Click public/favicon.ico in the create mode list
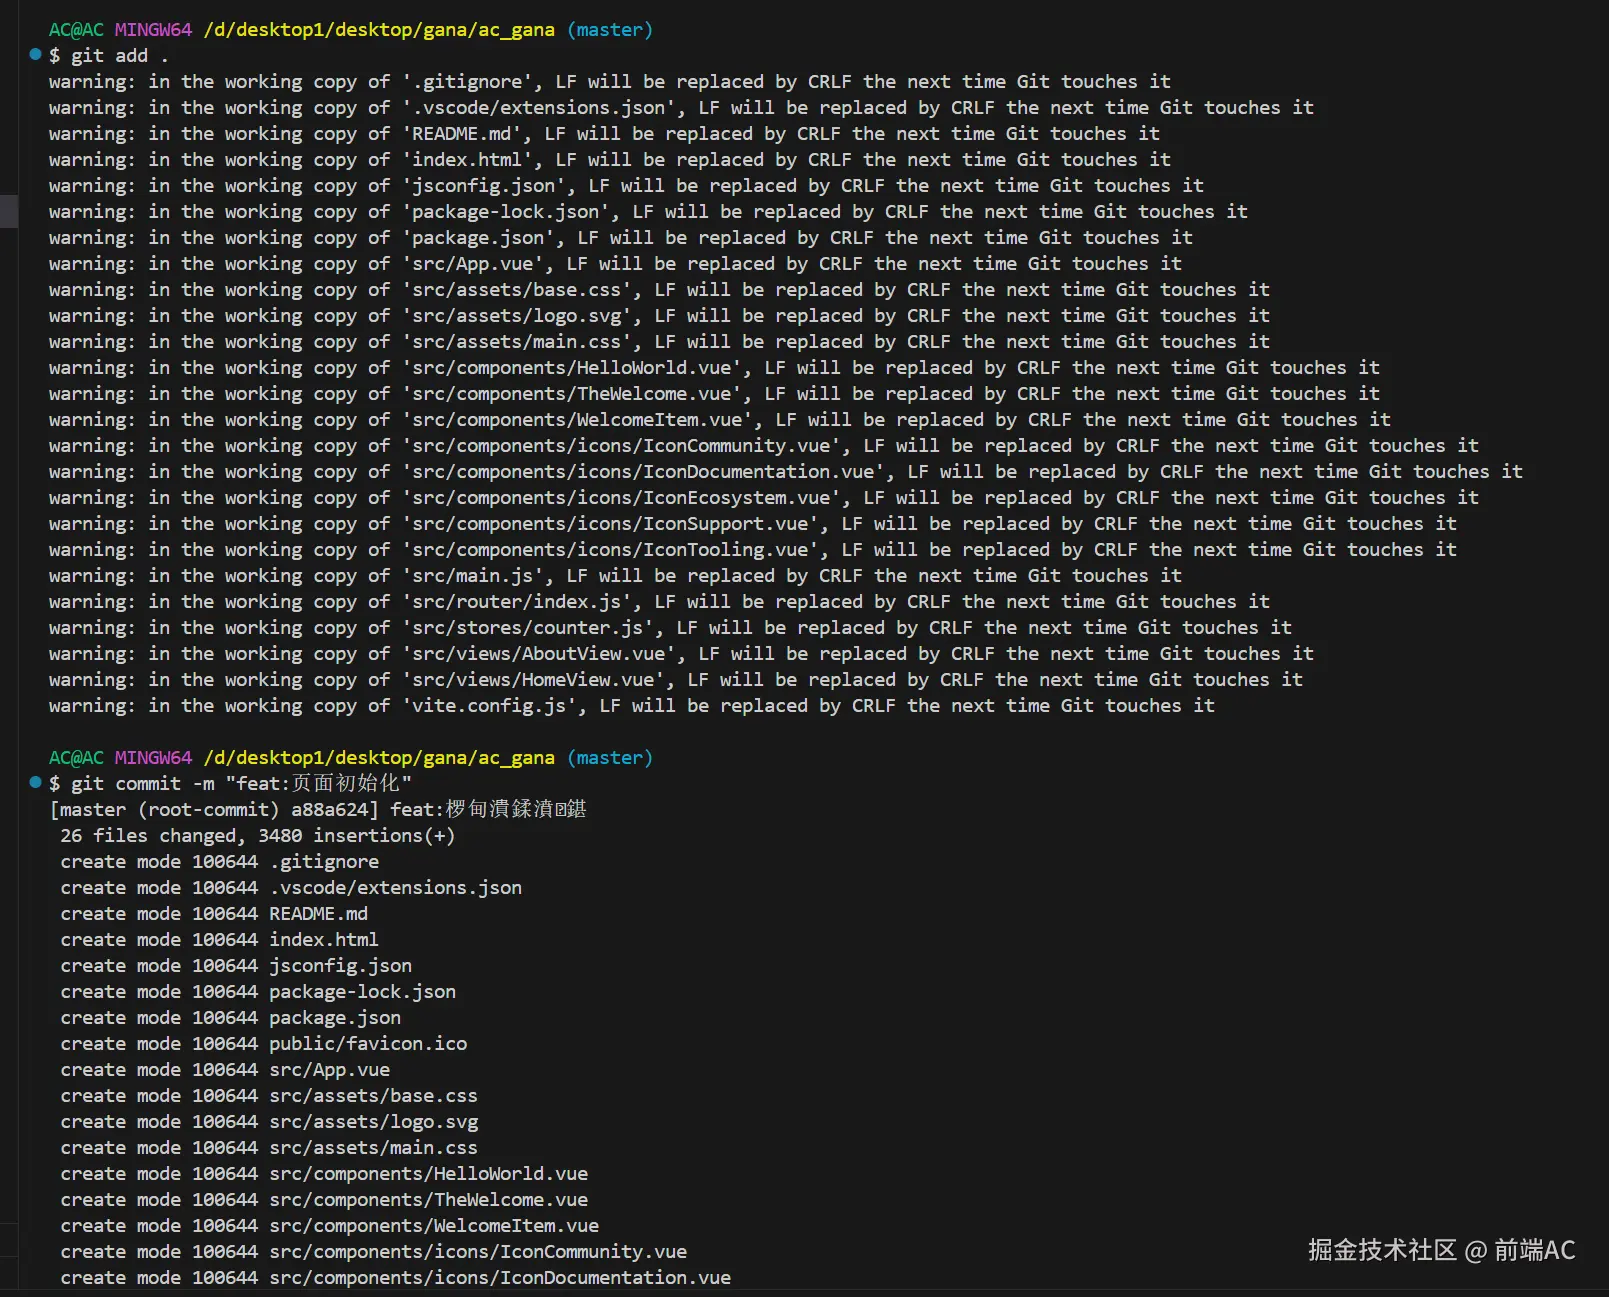The height and width of the screenshot is (1297, 1609). click(368, 1044)
